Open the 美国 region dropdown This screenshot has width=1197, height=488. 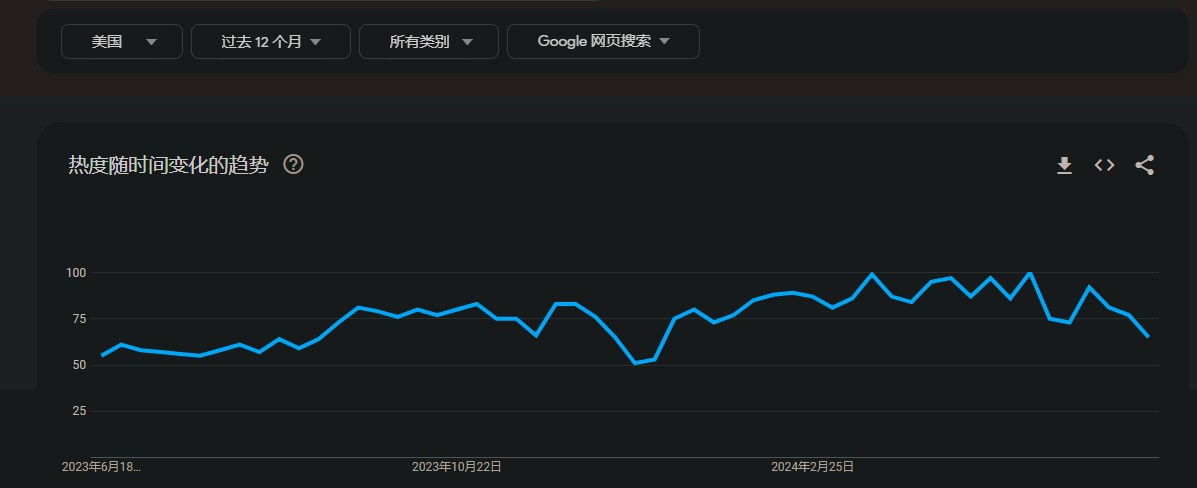pos(122,41)
